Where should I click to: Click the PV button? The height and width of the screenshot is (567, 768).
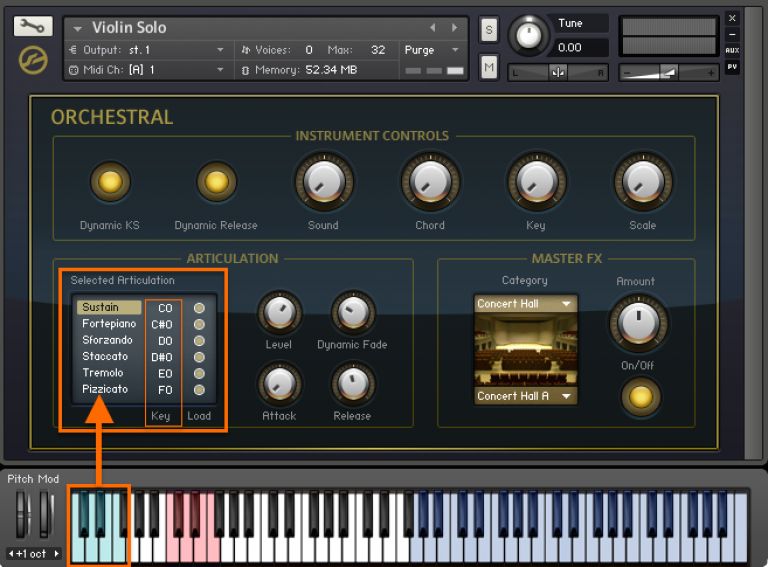(x=732, y=67)
